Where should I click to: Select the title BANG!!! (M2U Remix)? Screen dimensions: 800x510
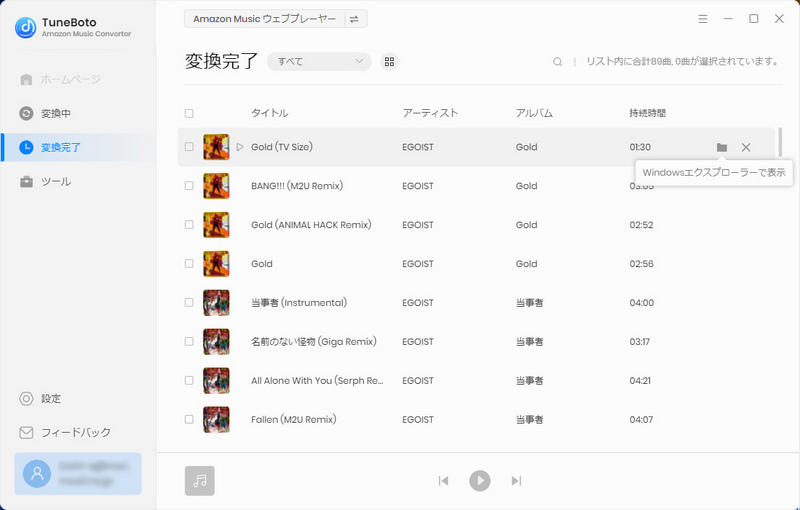tap(297, 186)
